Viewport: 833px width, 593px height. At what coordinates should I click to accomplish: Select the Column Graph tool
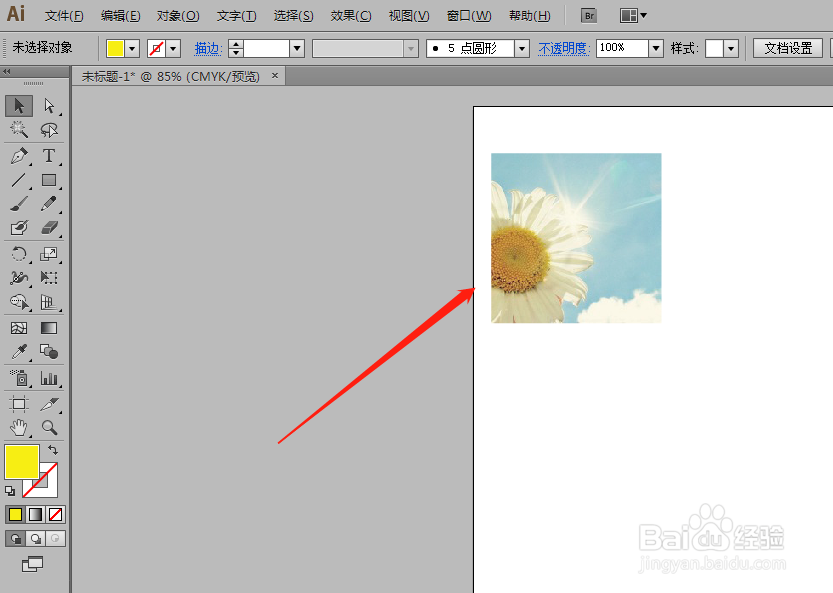point(49,378)
